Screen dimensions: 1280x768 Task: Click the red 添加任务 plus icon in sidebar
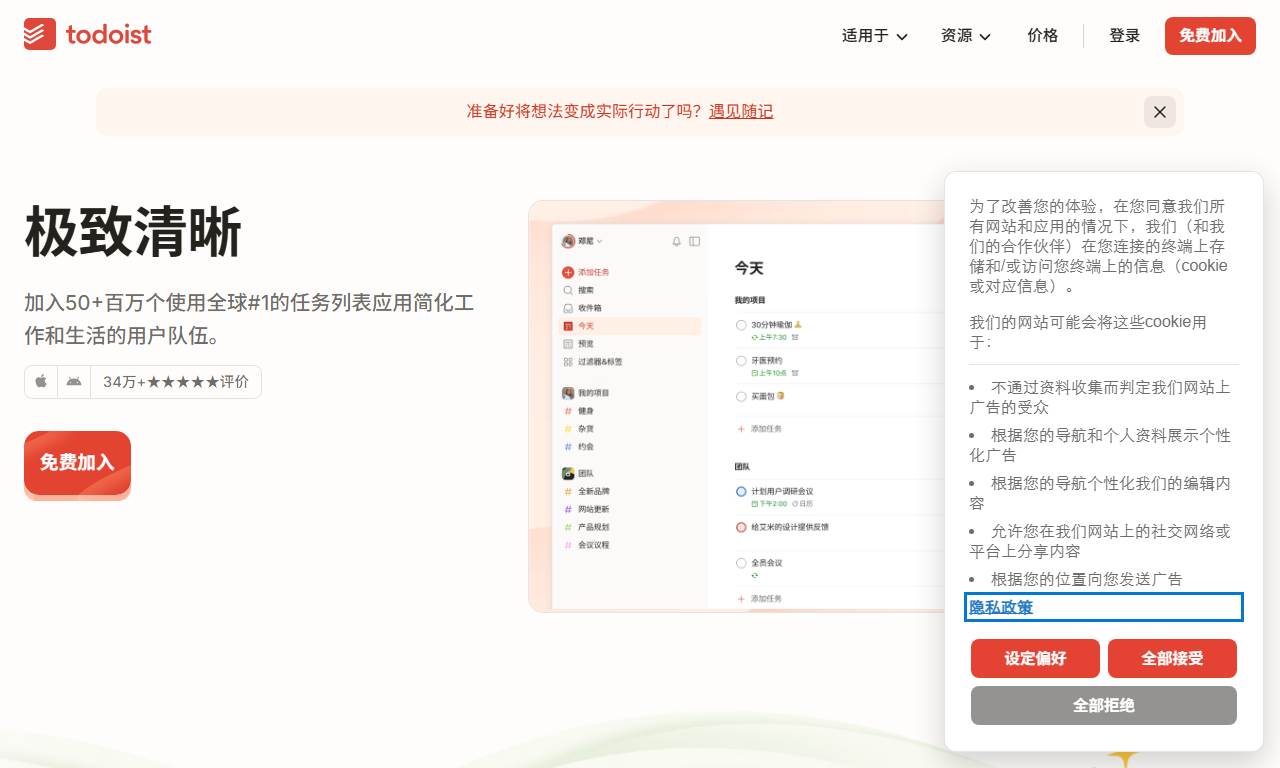(x=568, y=272)
